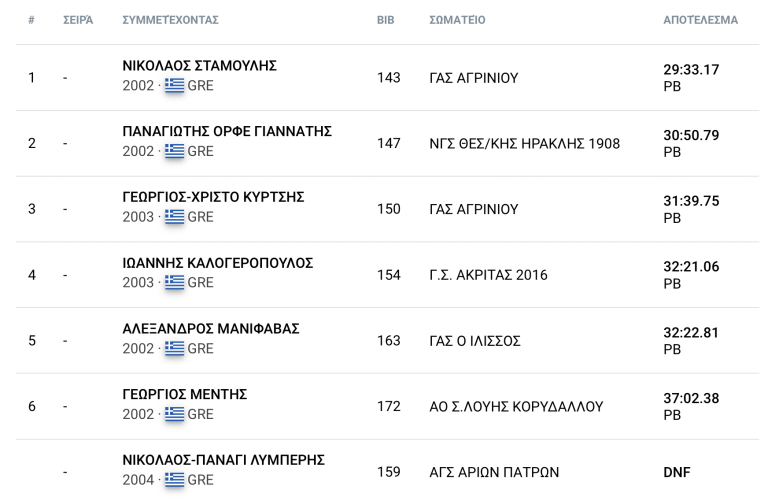
Task: Open Ιωάννης Καλογερόπουλος profile
Action: click(x=217, y=263)
